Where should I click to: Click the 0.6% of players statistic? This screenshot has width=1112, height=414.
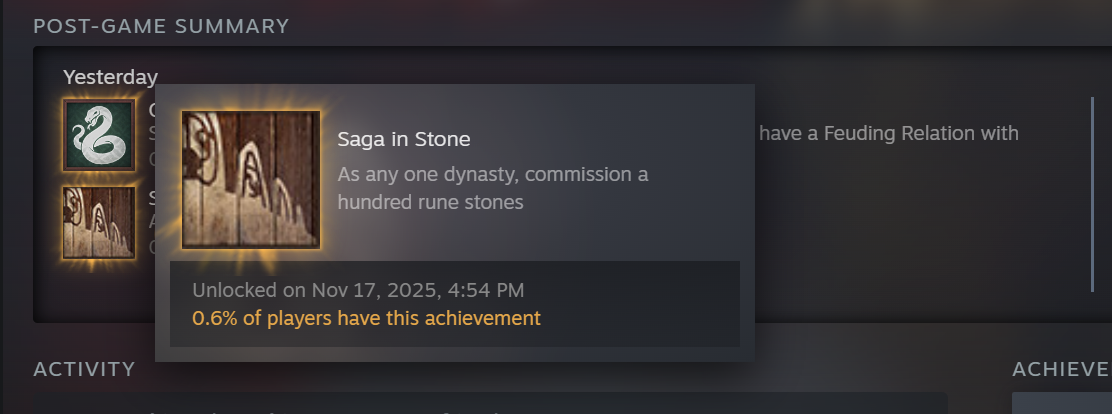pyautogui.click(x=366, y=318)
